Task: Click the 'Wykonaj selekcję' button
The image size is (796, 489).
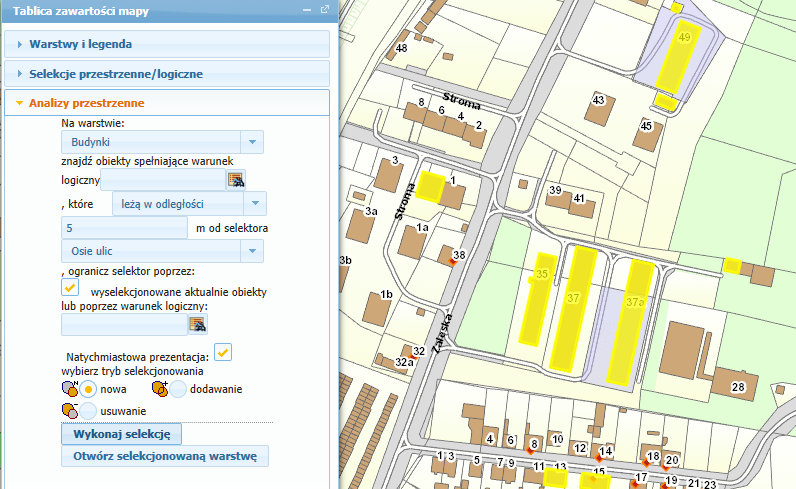Action: point(121,434)
